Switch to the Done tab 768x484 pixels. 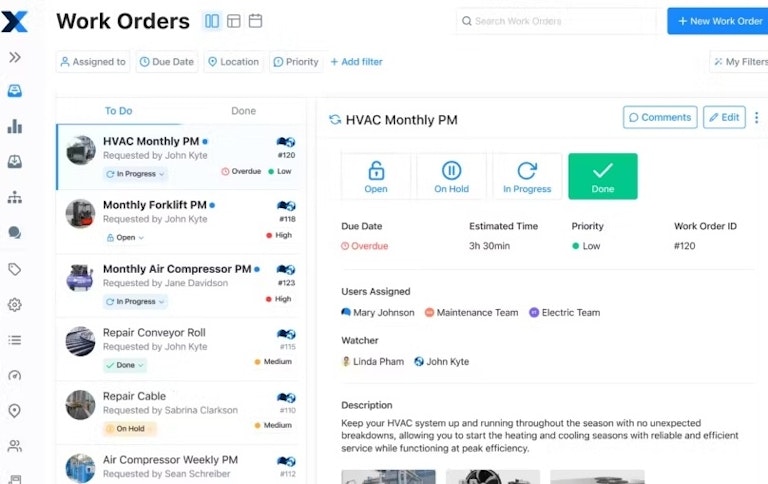(243, 111)
